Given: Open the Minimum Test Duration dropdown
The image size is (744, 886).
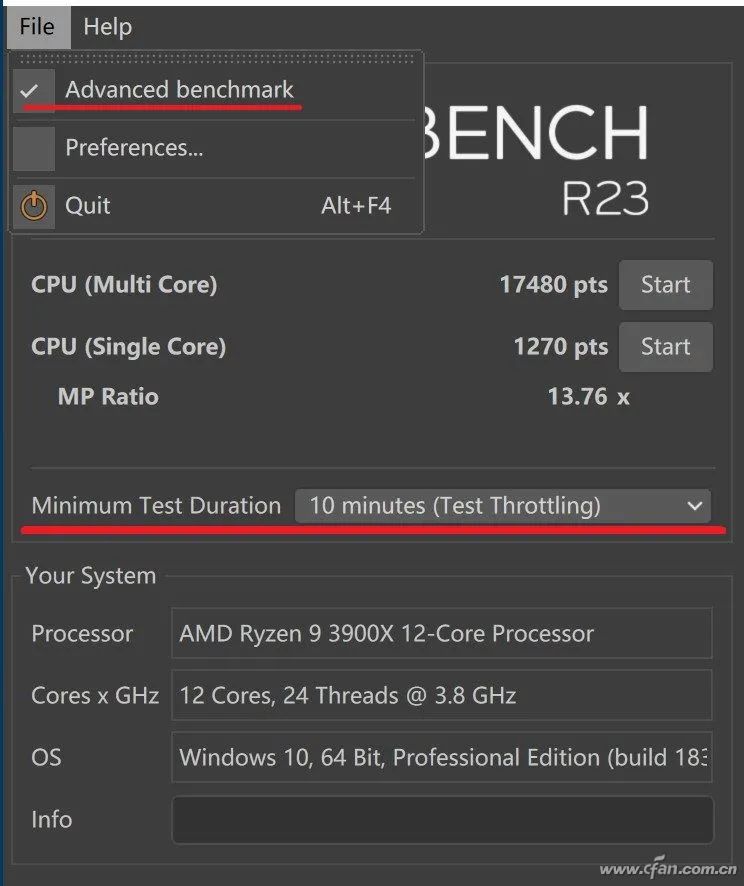Looking at the screenshot, I should (x=502, y=506).
